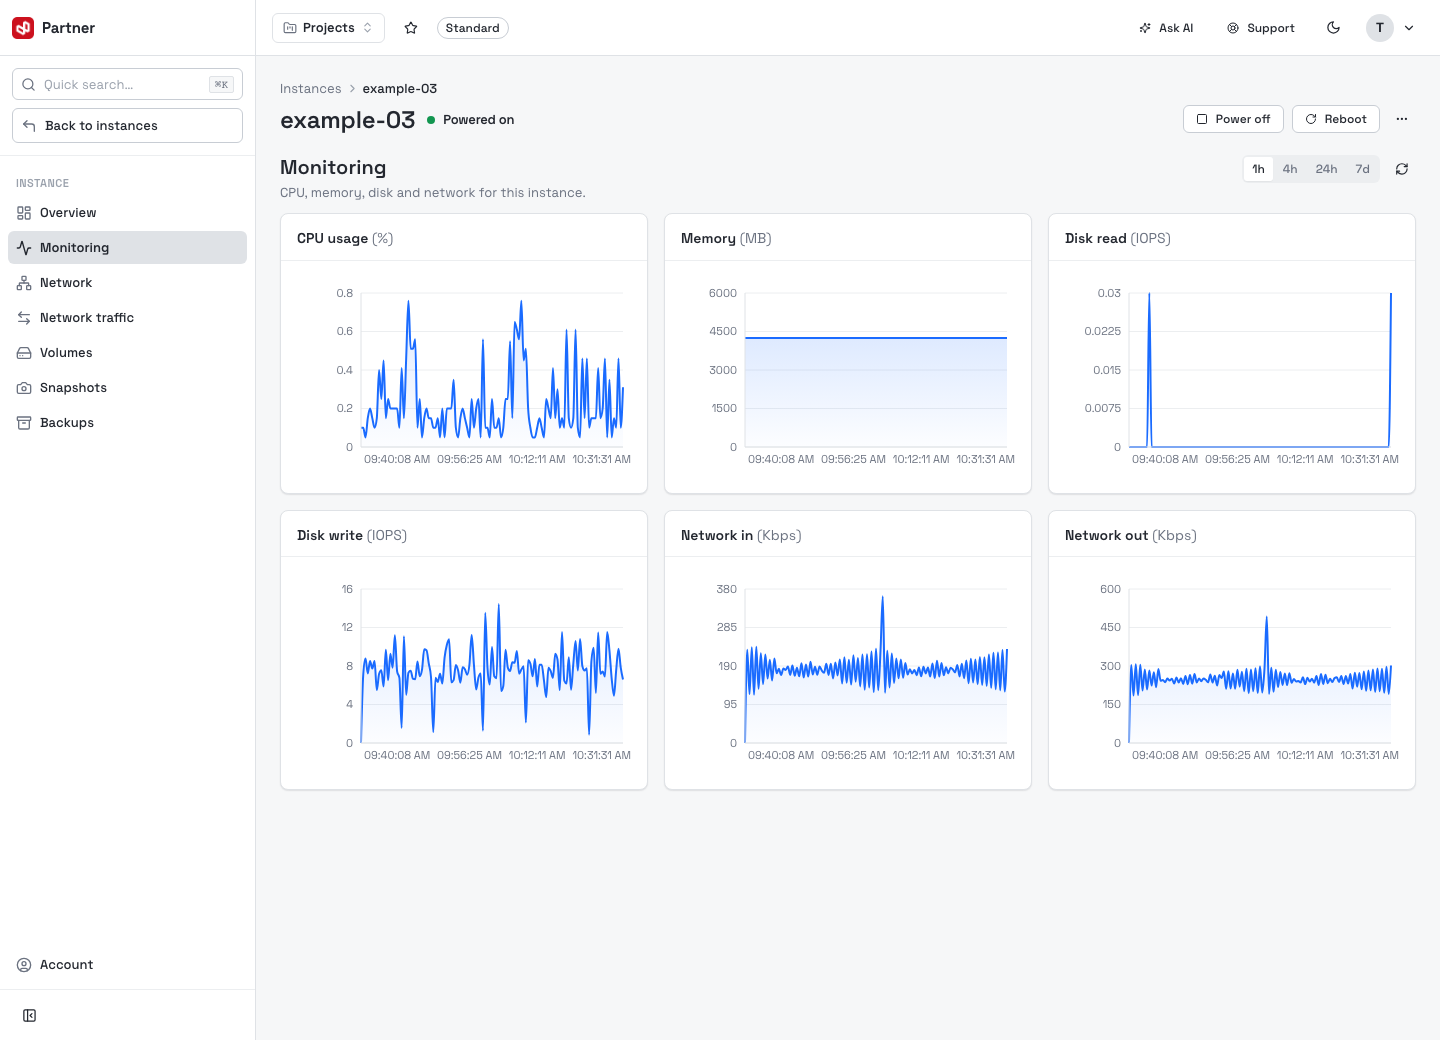Select the 4h time range
The width and height of the screenshot is (1440, 1040).
pyautogui.click(x=1290, y=169)
